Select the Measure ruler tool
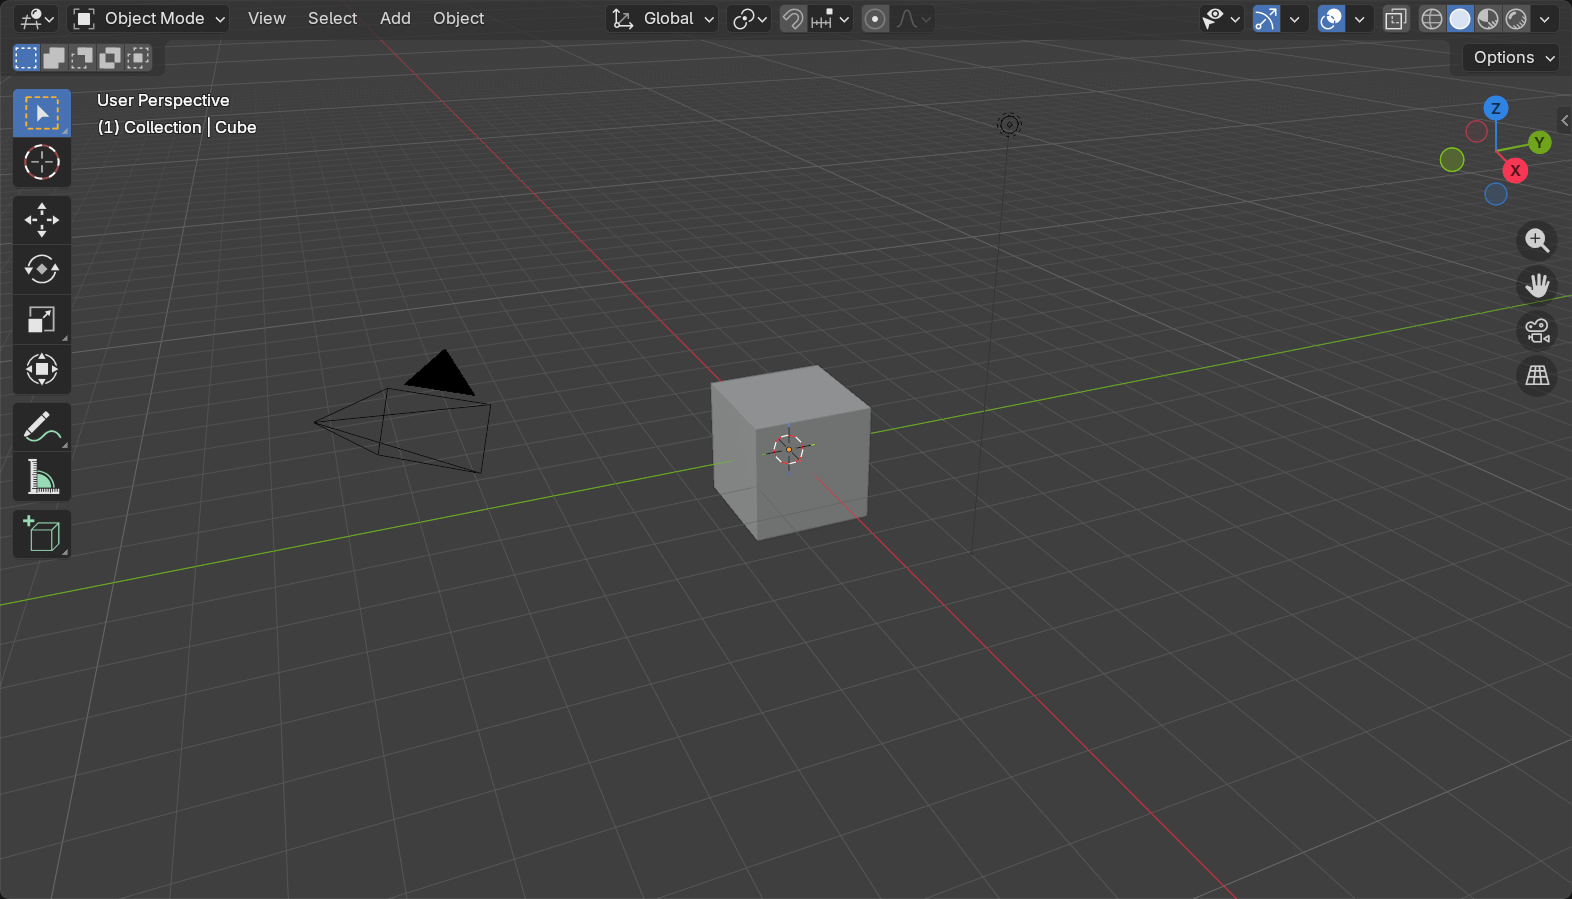Viewport: 1572px width, 899px height. point(42,477)
